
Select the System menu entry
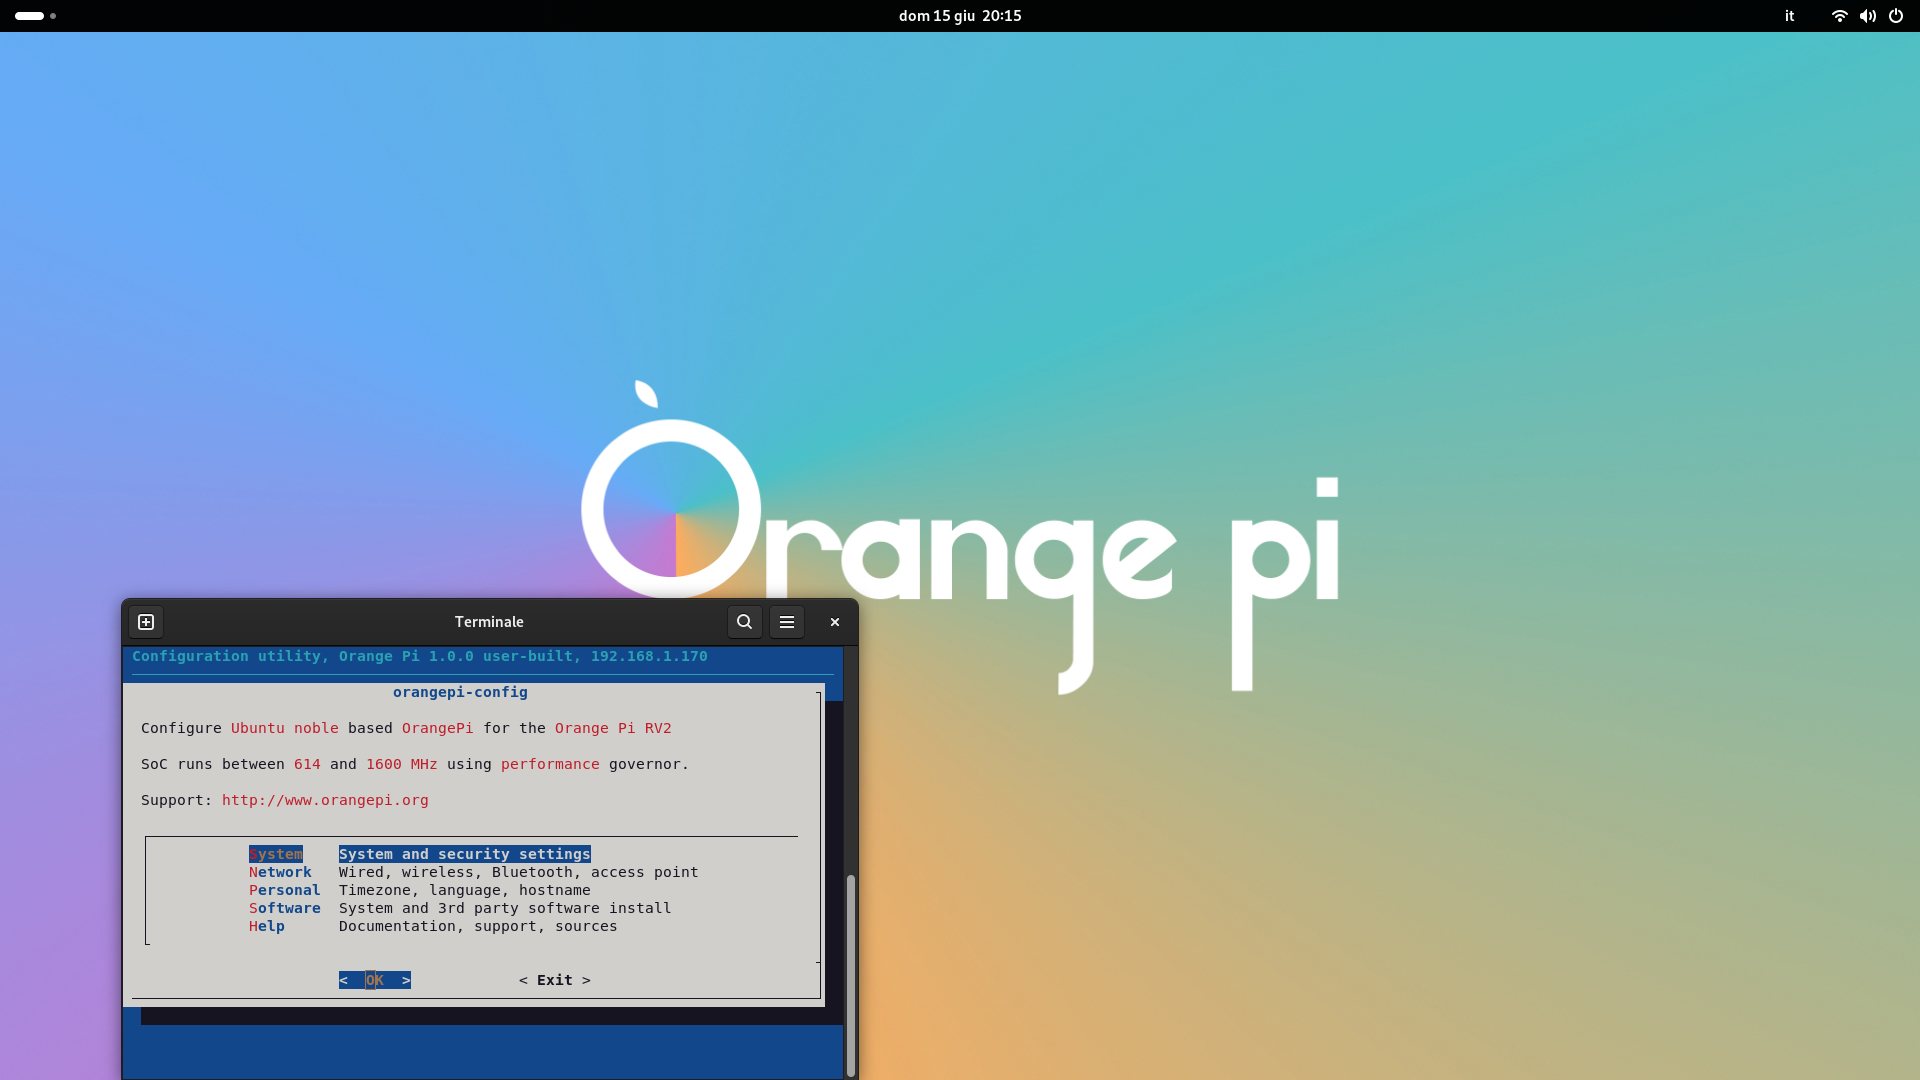pos(276,854)
